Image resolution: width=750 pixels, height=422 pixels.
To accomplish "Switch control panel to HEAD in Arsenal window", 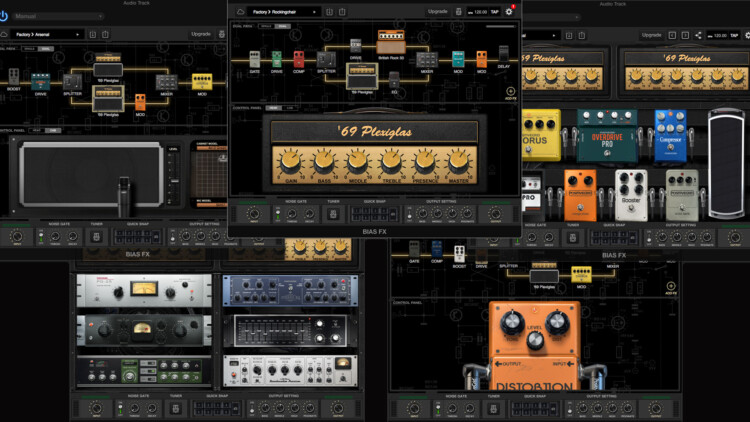I will tap(37, 130).
